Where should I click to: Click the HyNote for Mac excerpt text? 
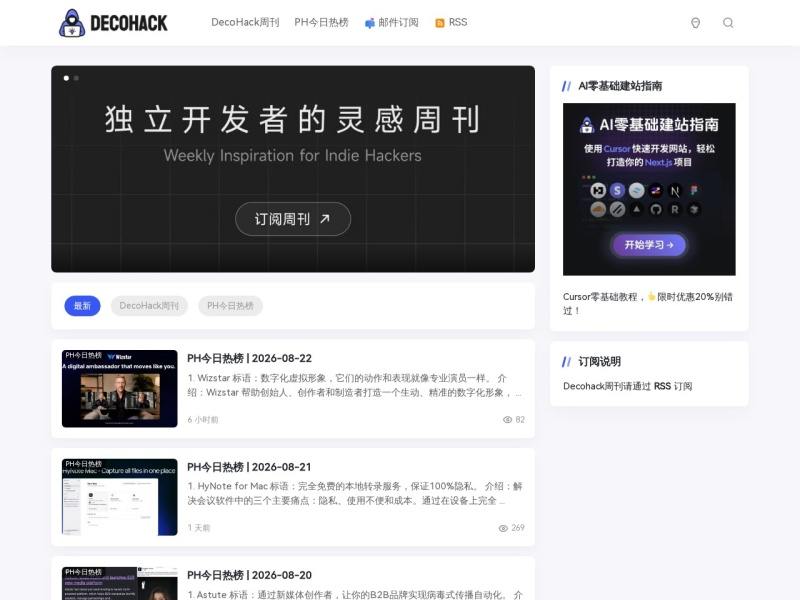(x=355, y=493)
